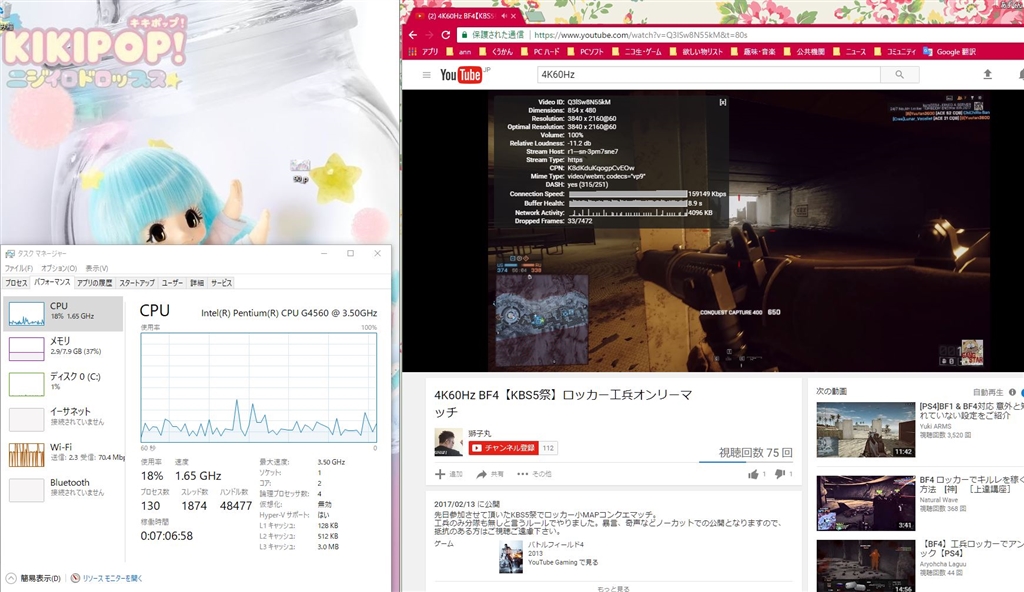
Task: Open the 11:42 PS4 BF1 video thumbnail
Action: coord(865,429)
